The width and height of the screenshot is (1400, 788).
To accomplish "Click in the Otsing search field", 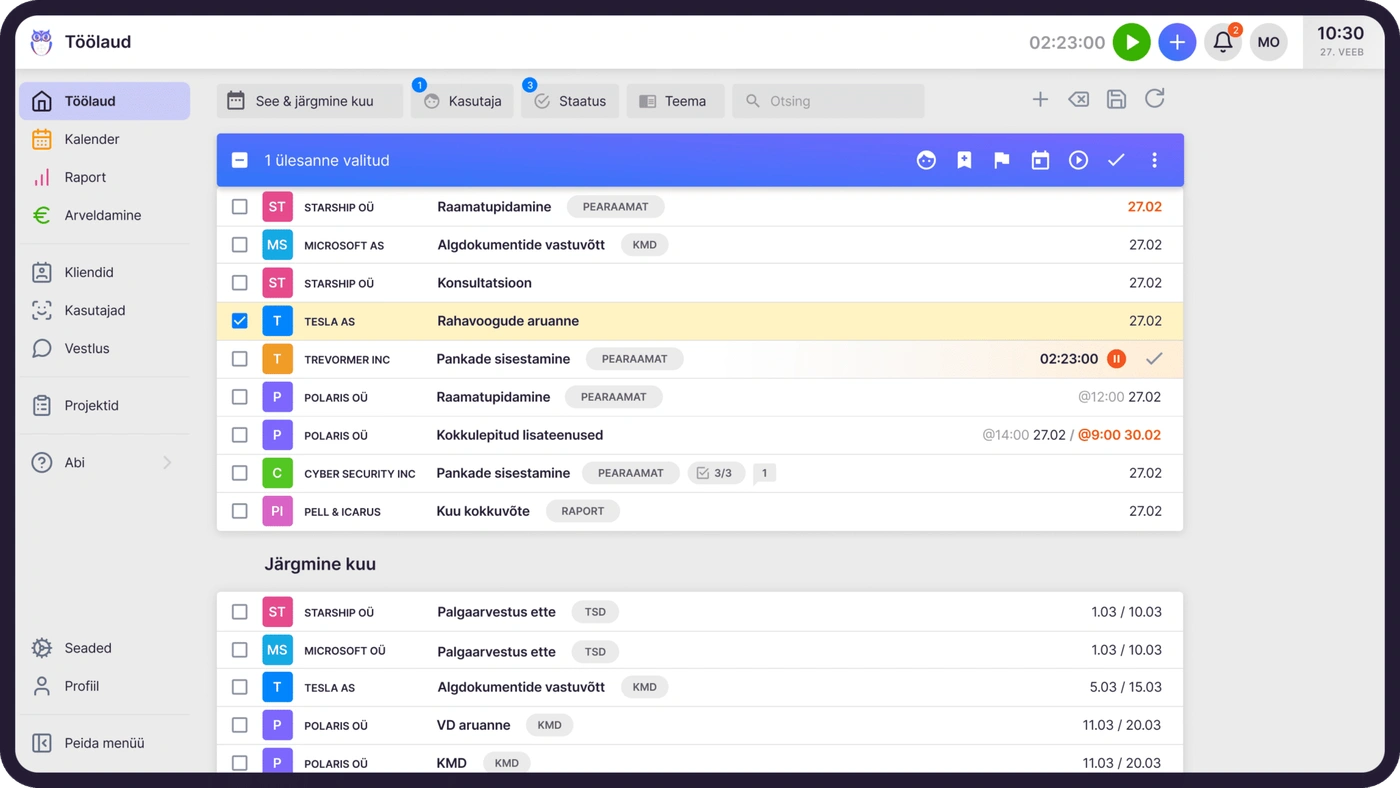I will point(828,101).
